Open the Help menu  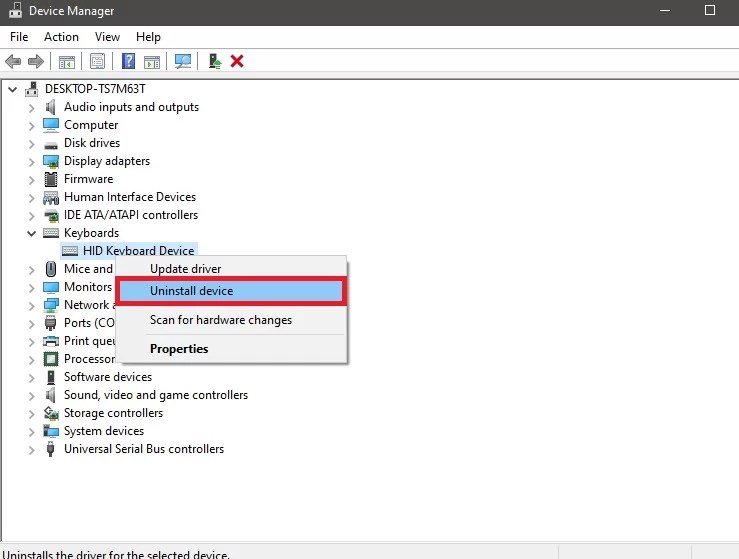tap(148, 37)
